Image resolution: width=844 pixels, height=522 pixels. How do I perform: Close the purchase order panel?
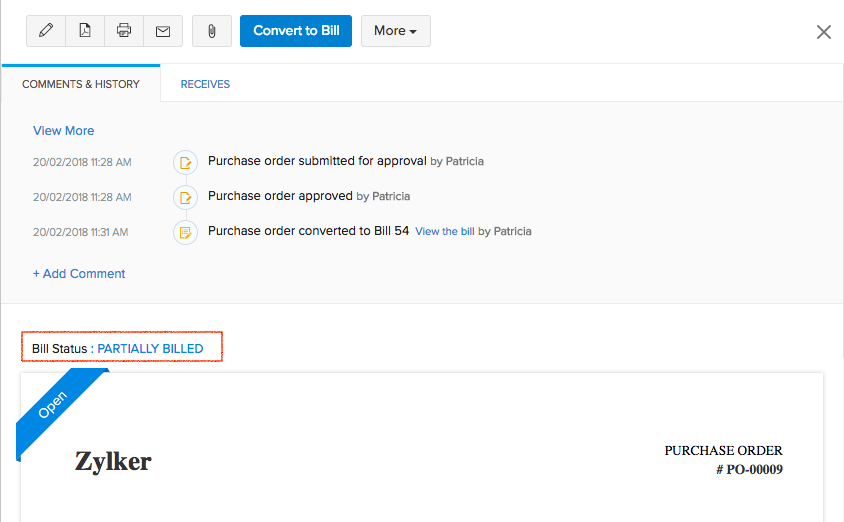click(823, 32)
